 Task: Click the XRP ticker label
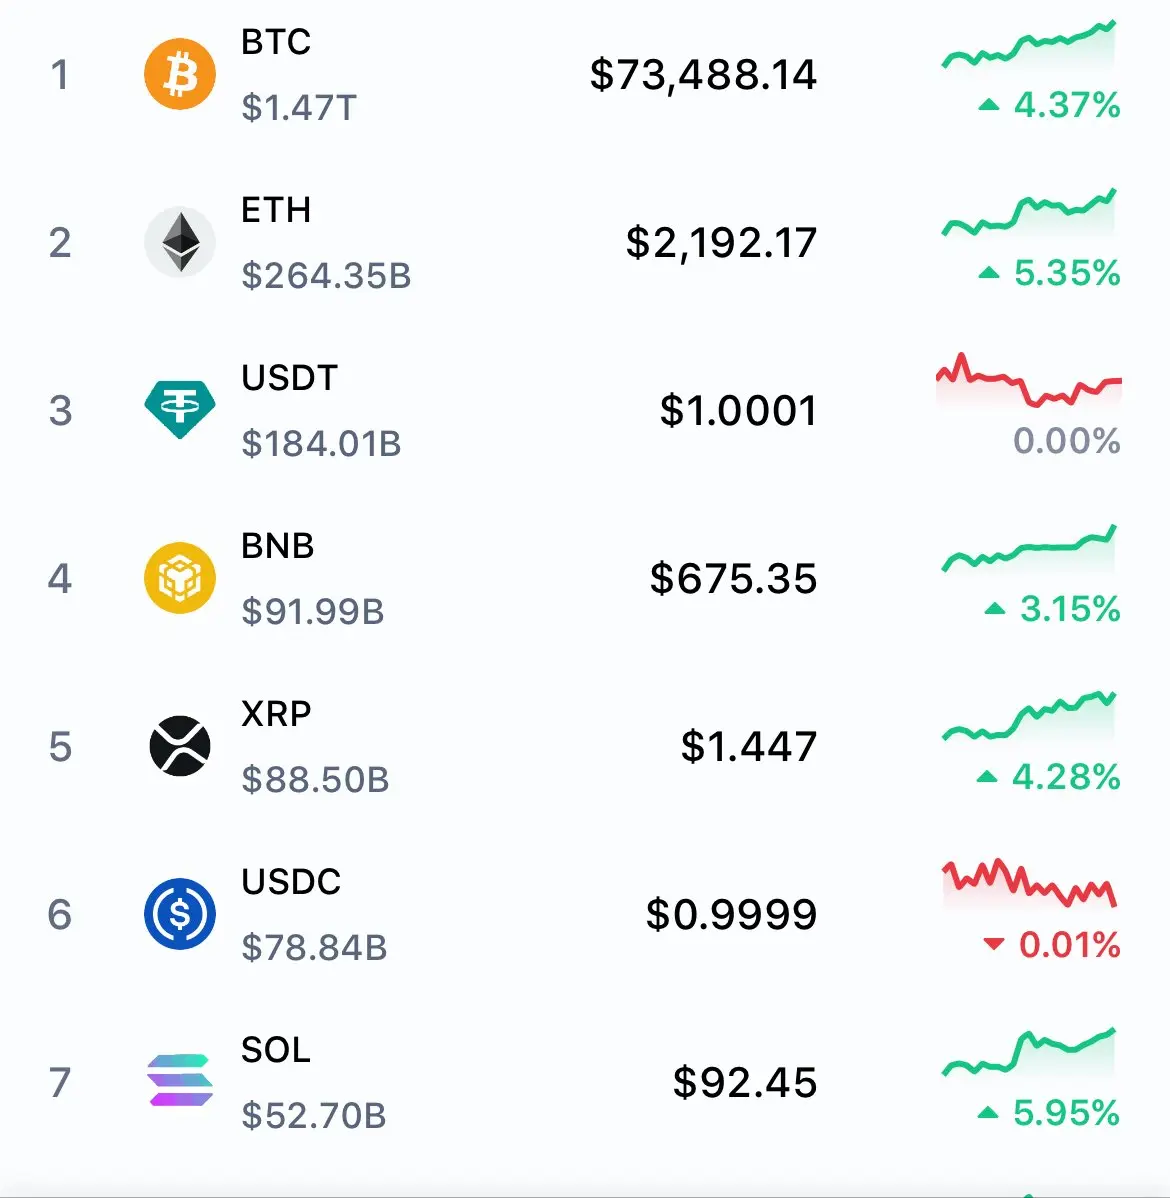276,714
